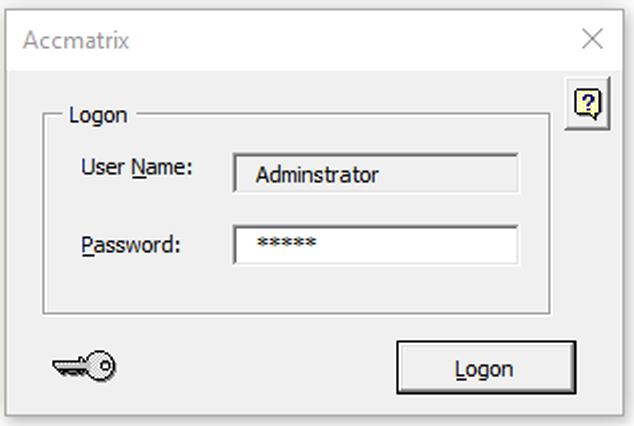This screenshot has width=634, height=426.
Task: Click the key icon's toothed shaft
Action: (70, 368)
